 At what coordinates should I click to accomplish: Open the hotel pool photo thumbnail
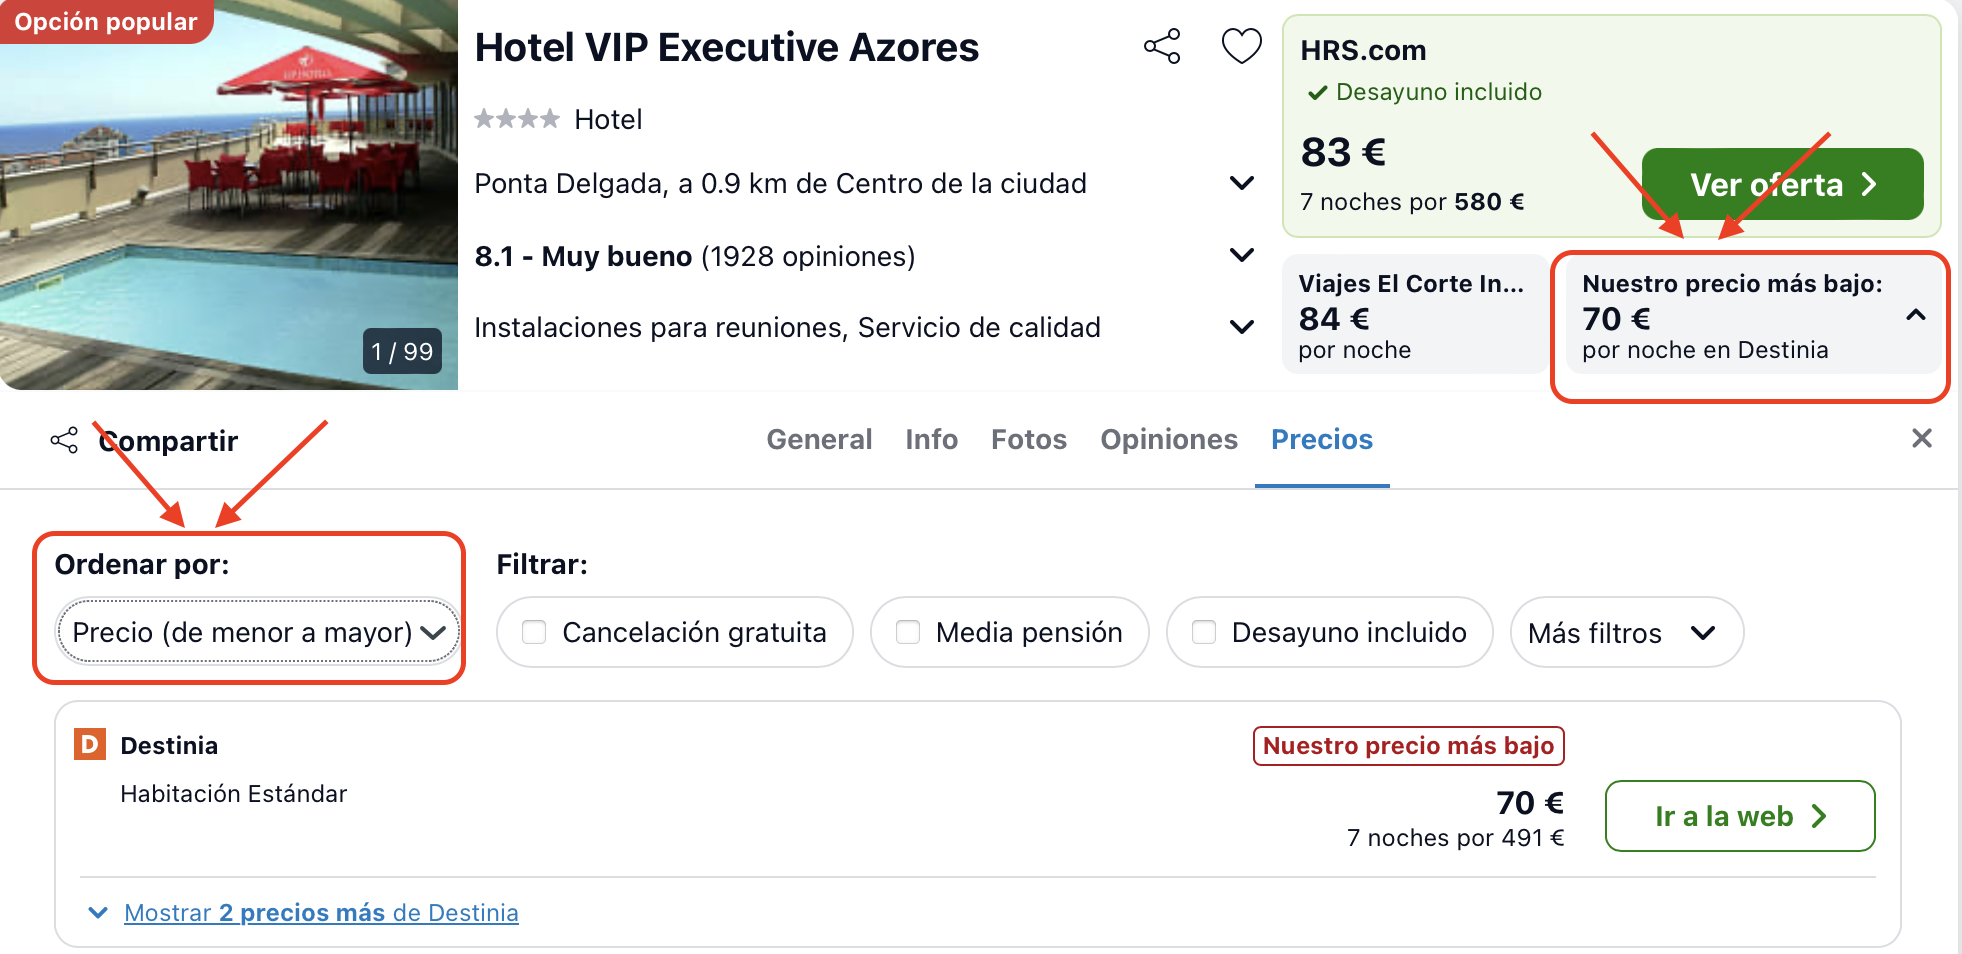(229, 195)
